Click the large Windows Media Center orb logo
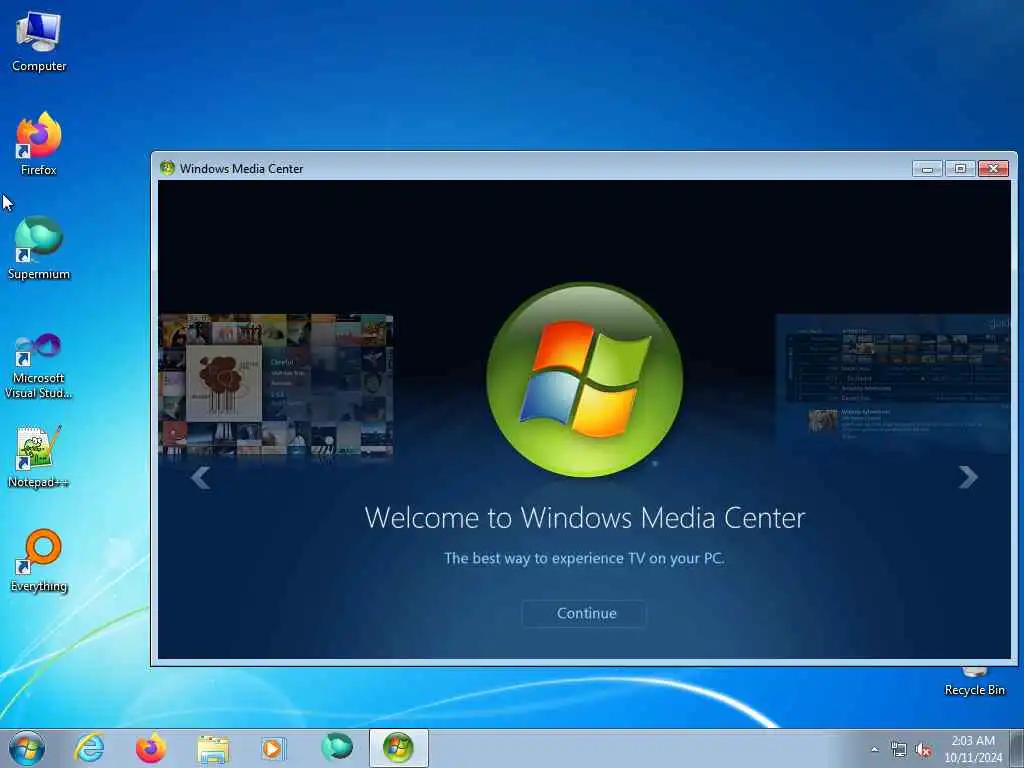This screenshot has height=768, width=1024. pos(584,379)
